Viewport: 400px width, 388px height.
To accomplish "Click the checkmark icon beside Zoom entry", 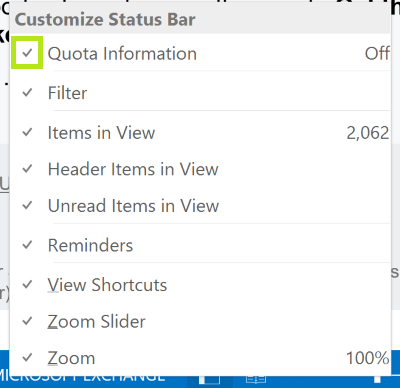I will [27, 358].
